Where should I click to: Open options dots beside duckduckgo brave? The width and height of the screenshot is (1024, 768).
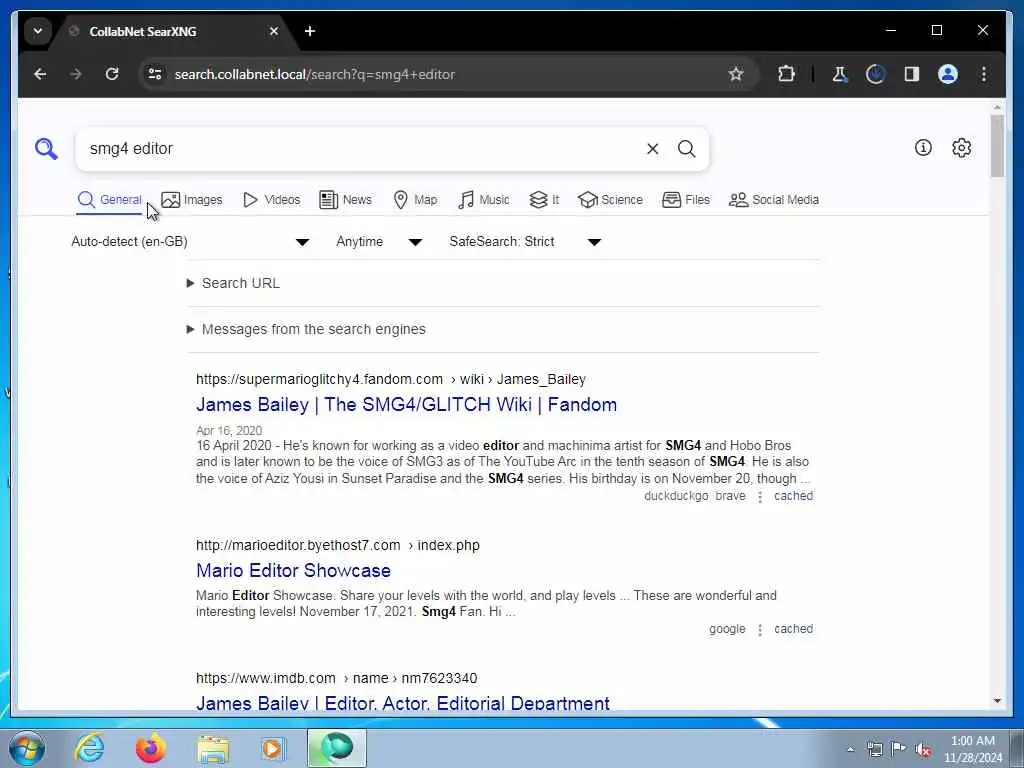click(760, 497)
